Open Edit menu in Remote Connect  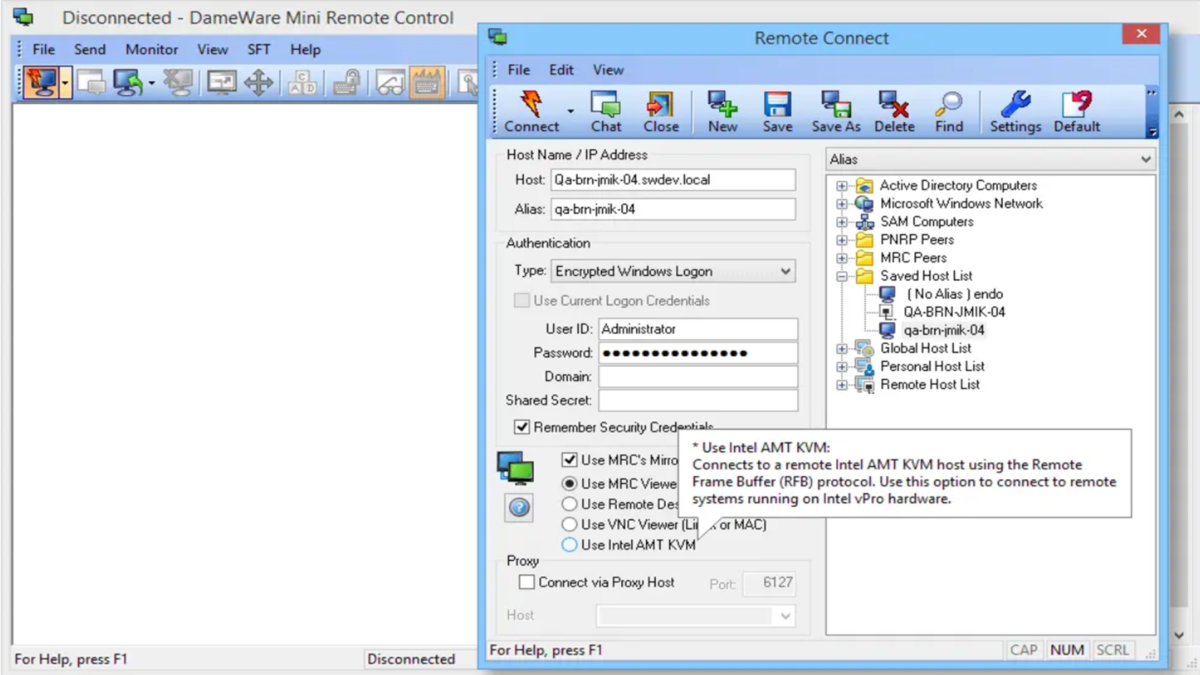coord(561,70)
